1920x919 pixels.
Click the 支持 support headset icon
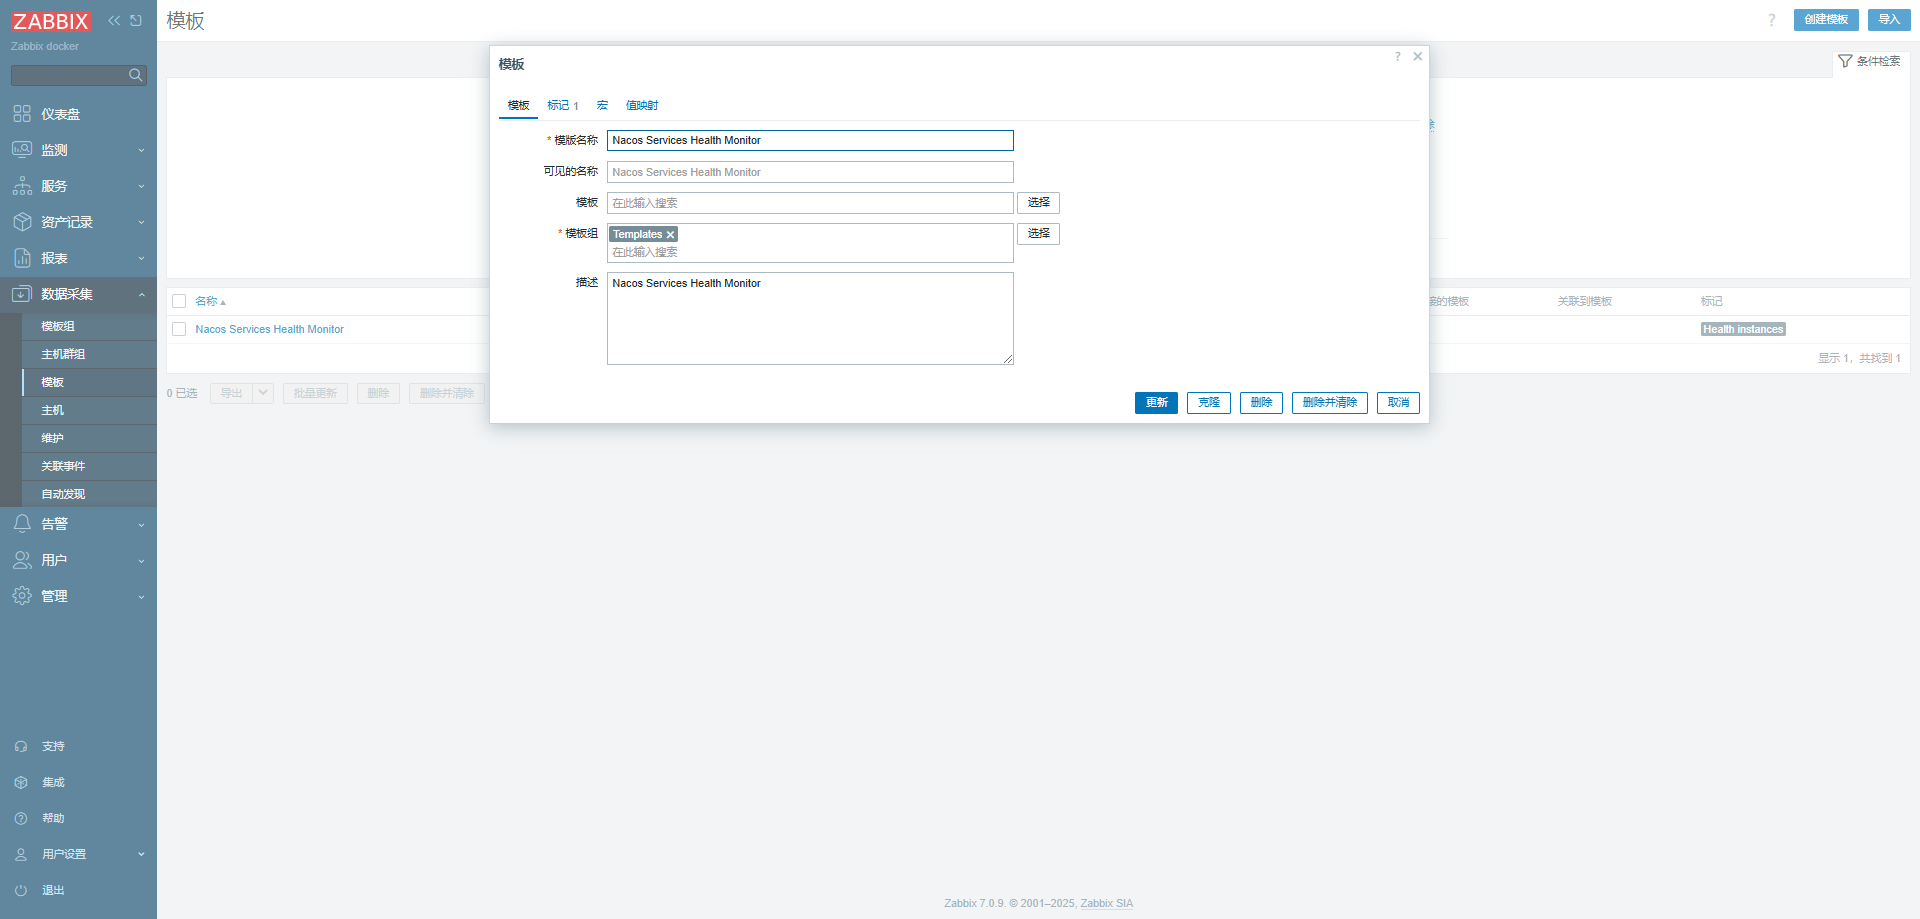(21, 747)
